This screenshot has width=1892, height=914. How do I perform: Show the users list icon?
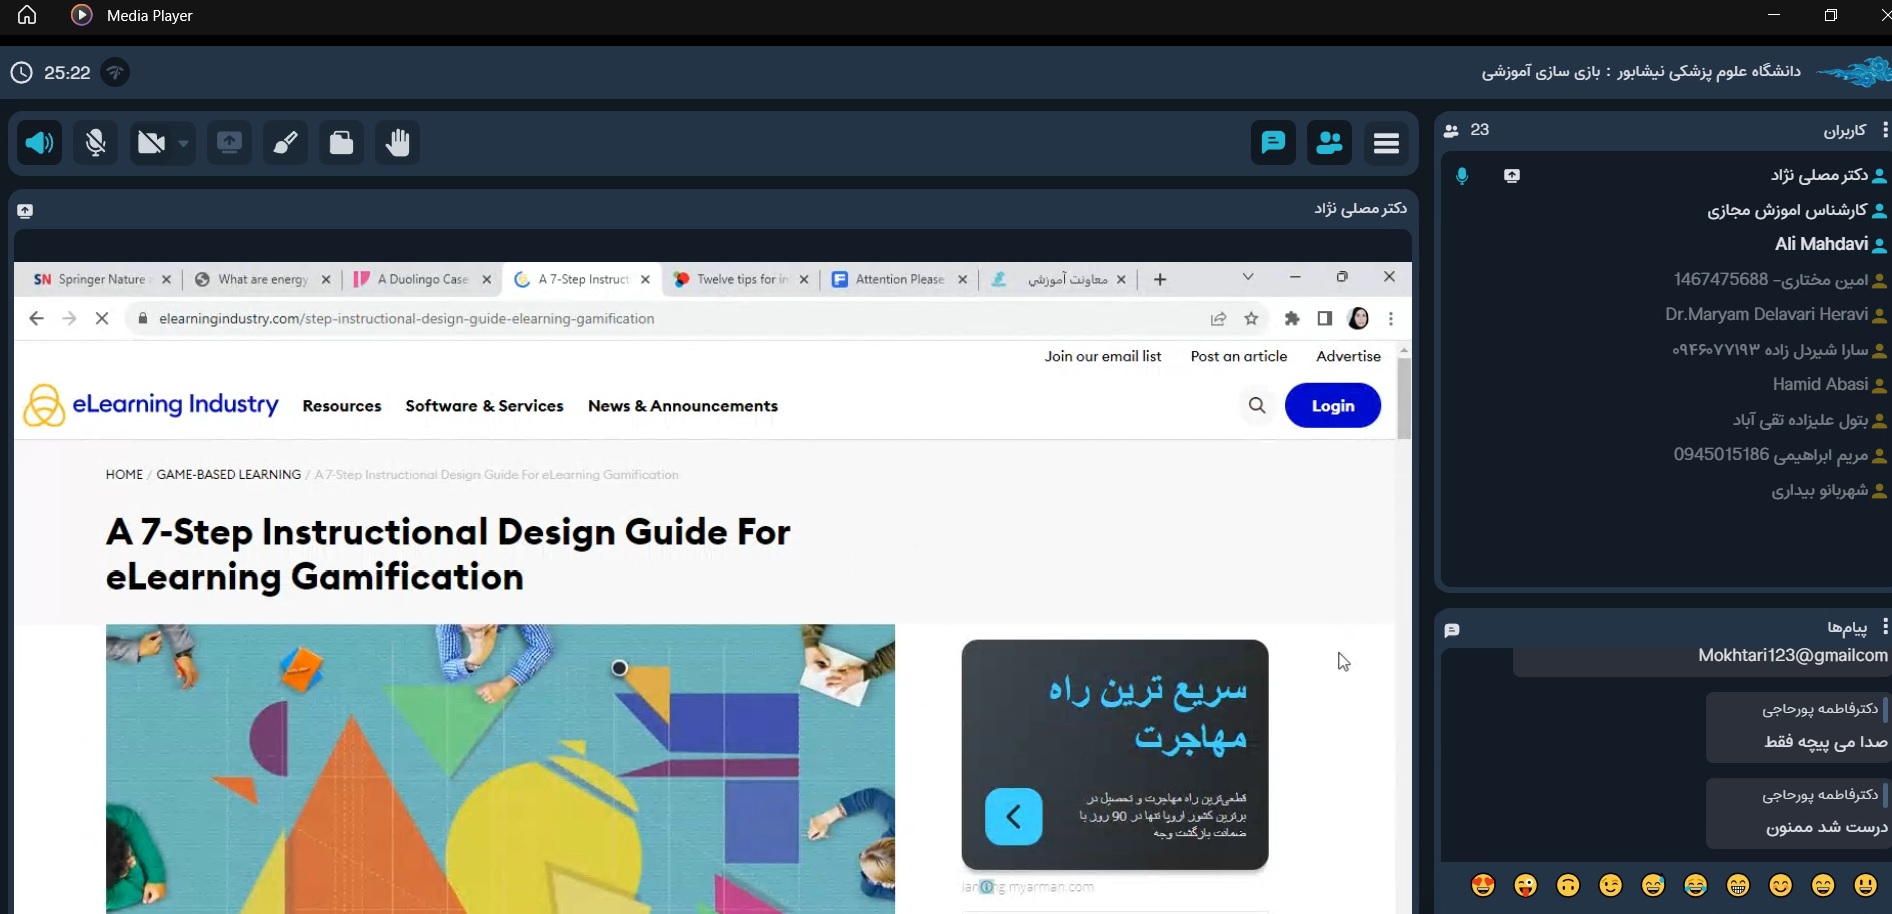(1329, 143)
